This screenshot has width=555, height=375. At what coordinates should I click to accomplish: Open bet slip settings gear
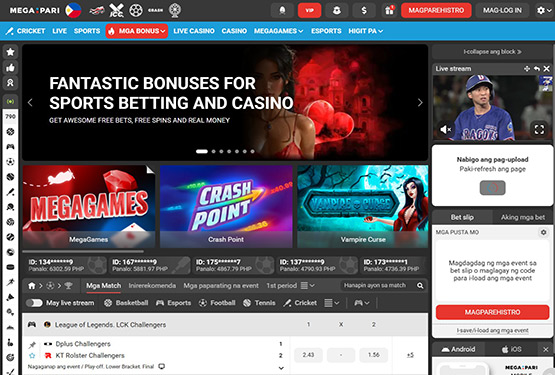543,232
